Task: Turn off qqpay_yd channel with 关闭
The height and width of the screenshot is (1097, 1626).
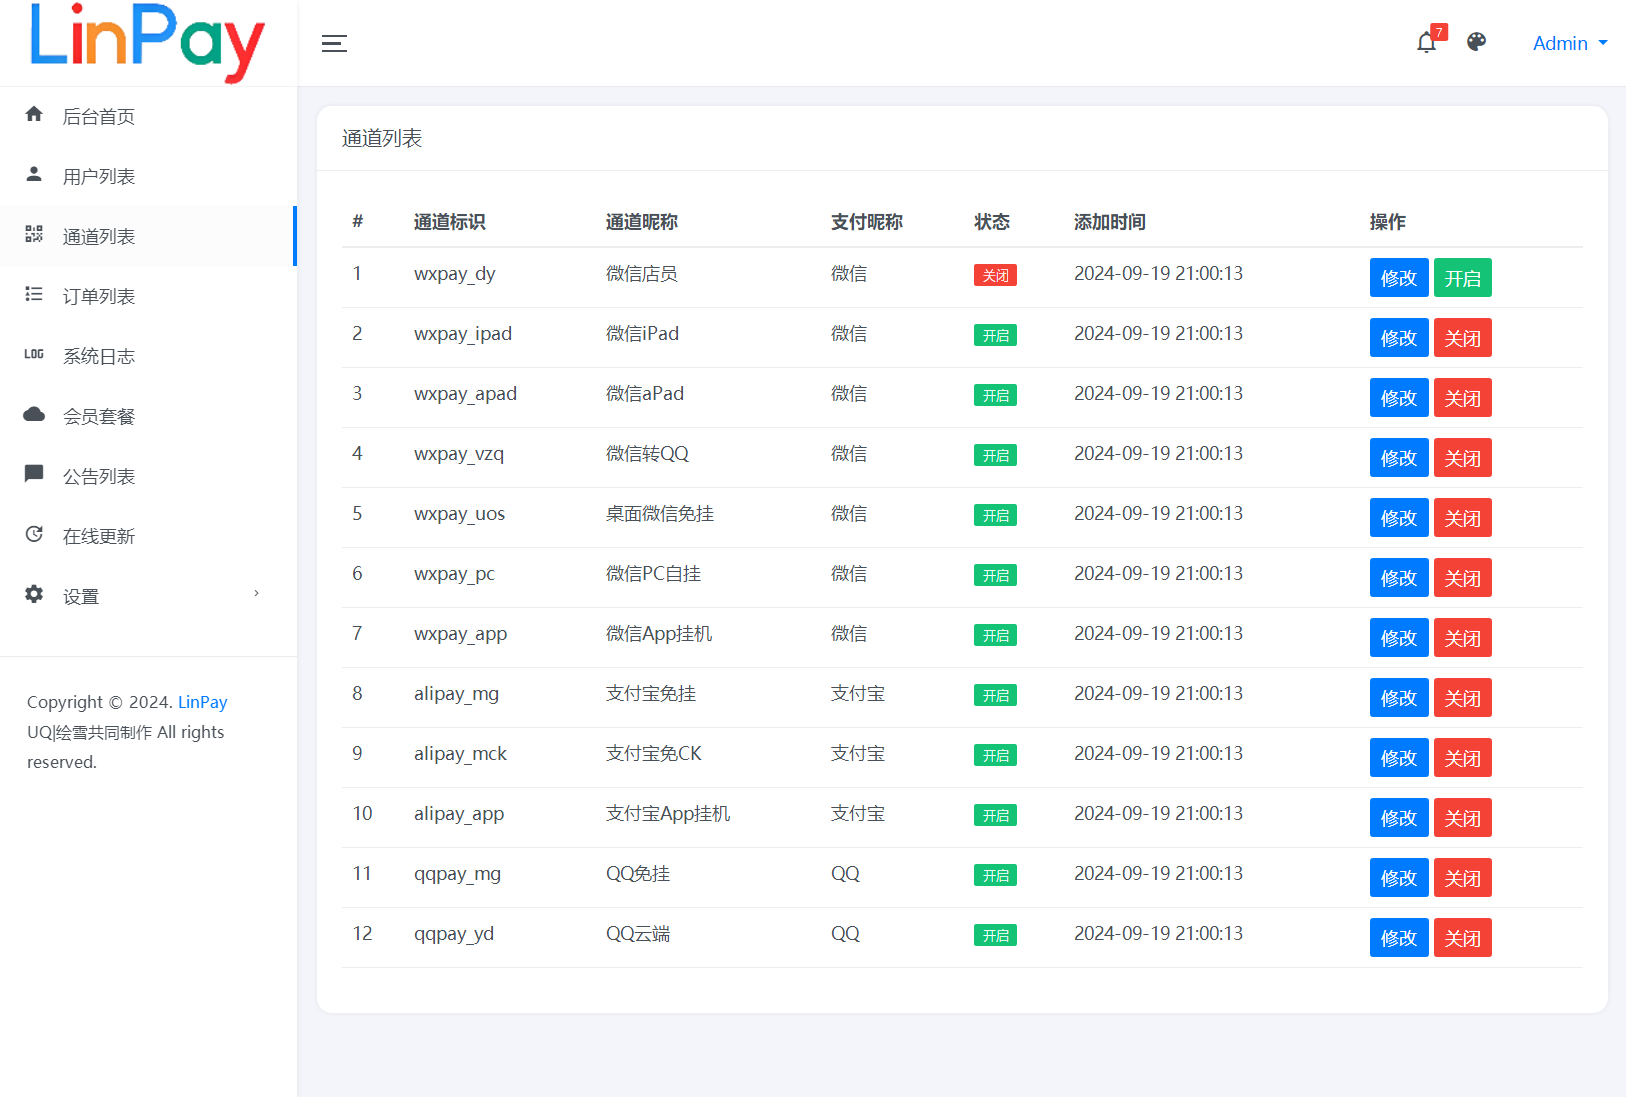Action: 1462,937
